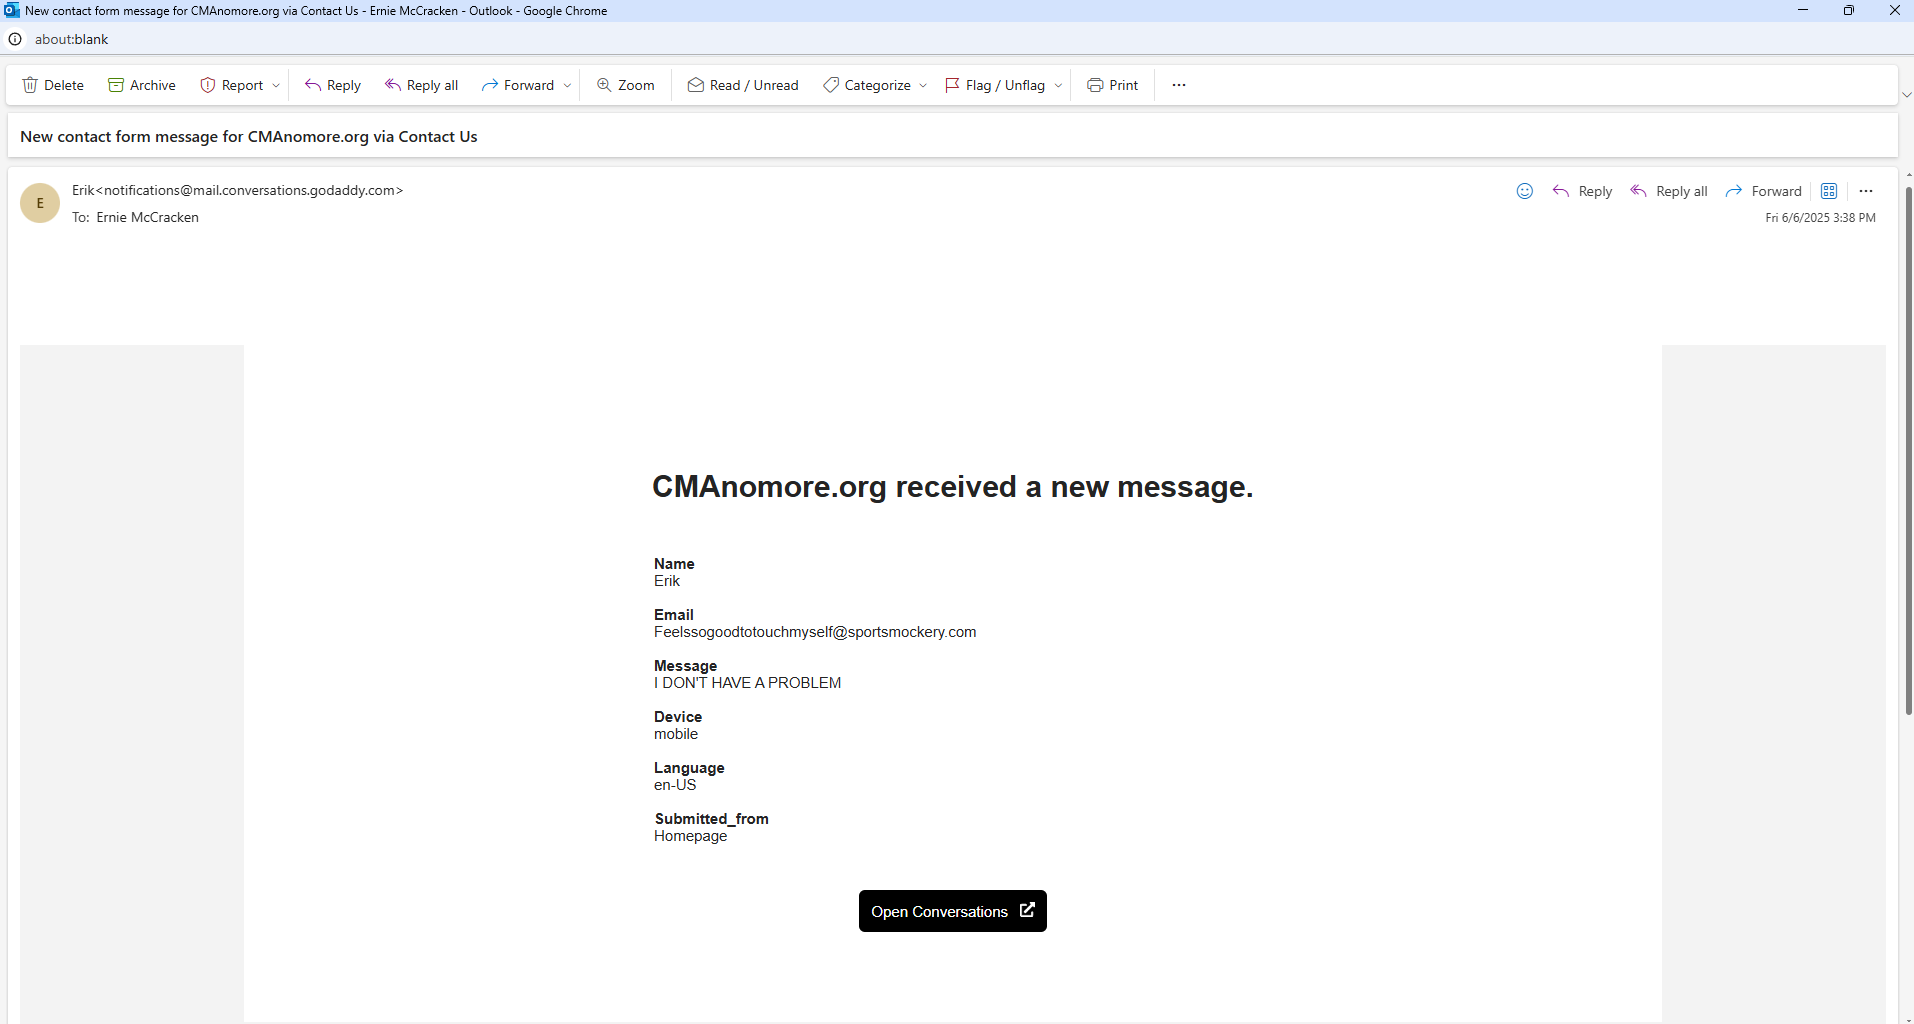Click the vertical scrollbar of the message
This screenshot has width=1914, height=1024.
[x=1908, y=450]
